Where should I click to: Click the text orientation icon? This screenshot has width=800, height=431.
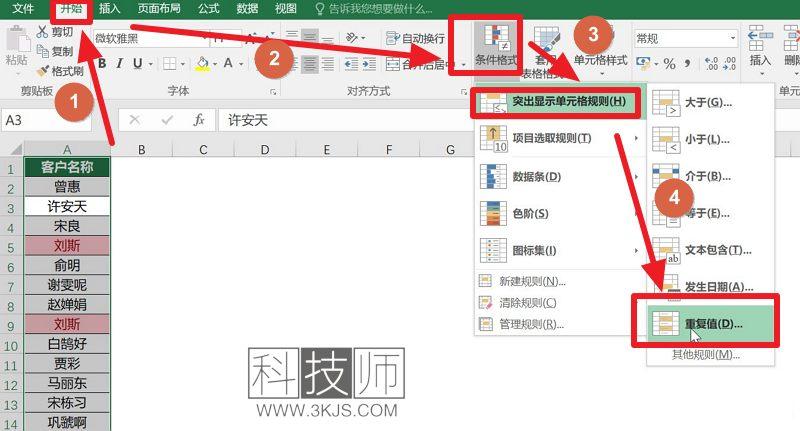(352, 37)
